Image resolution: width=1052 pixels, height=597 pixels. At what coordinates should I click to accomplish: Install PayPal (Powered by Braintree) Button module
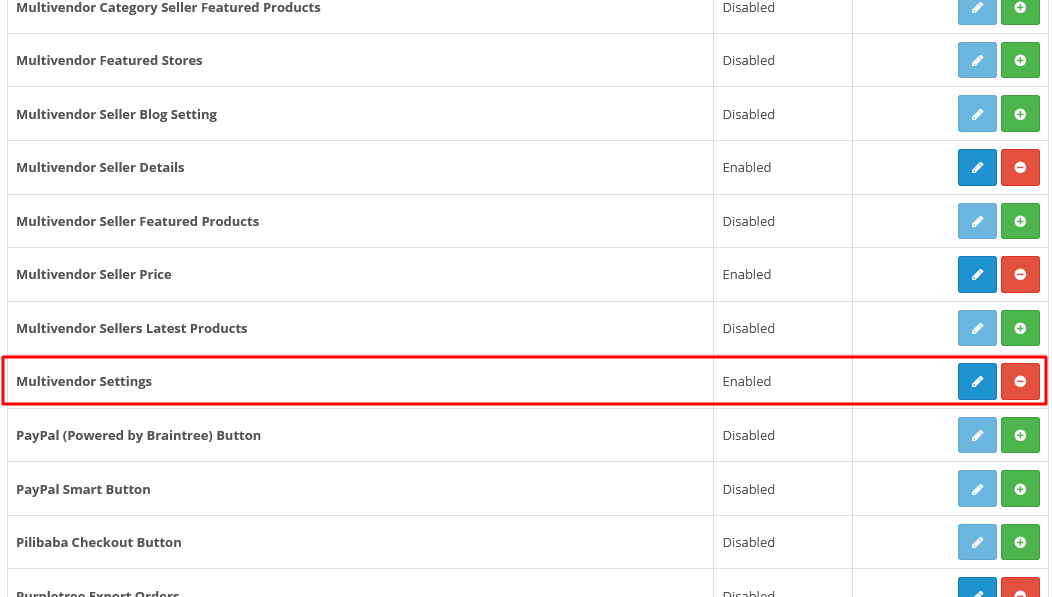[1020, 435]
